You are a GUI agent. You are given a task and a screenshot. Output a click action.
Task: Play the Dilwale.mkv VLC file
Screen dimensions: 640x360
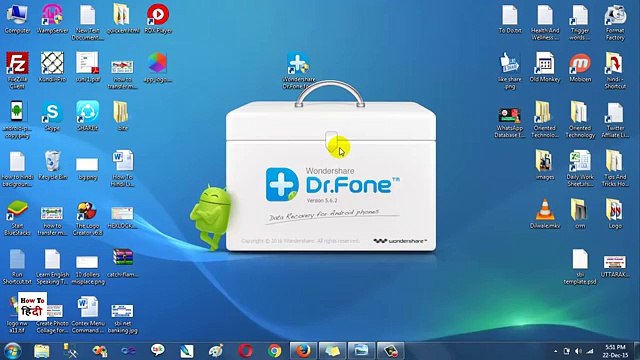[545, 214]
